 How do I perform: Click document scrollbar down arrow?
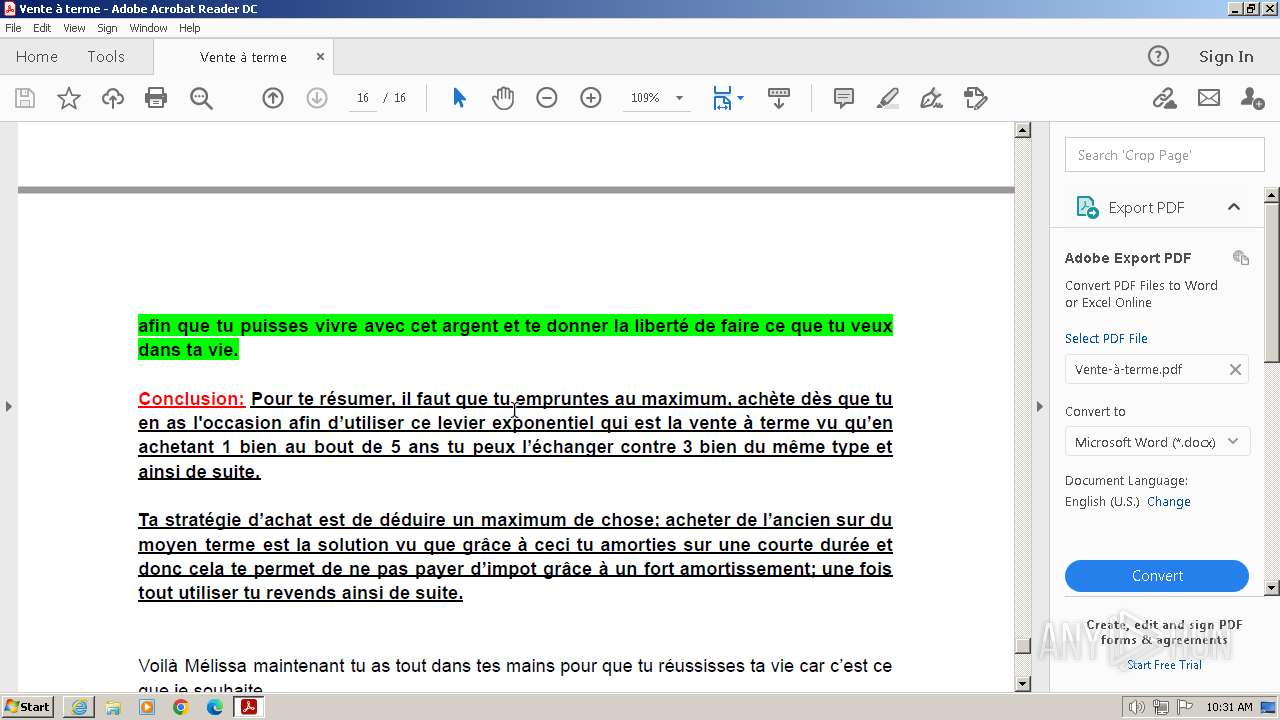(x=1022, y=684)
